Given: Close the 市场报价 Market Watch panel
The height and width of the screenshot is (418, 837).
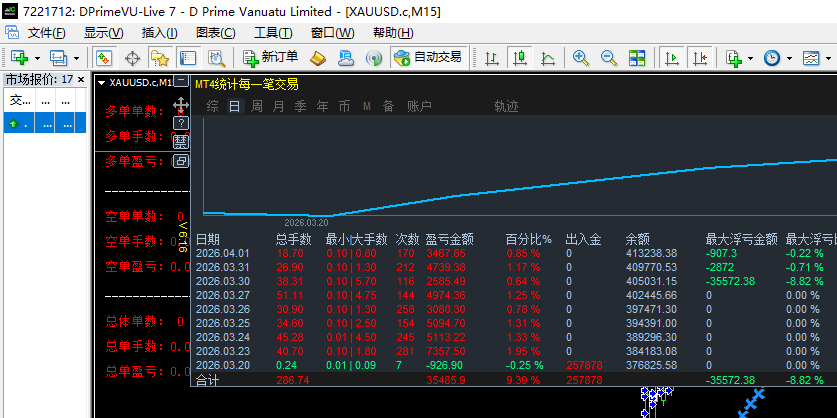Looking at the screenshot, I should [81, 80].
